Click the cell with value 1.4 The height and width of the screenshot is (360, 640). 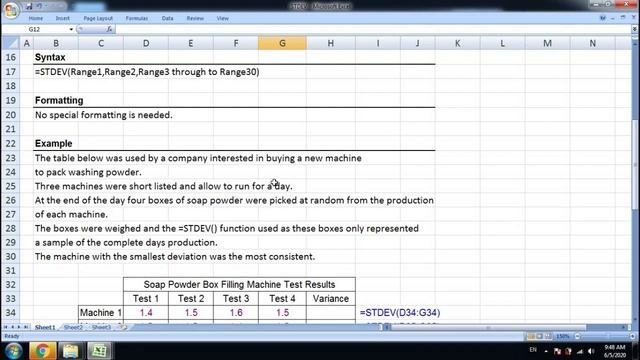146,313
